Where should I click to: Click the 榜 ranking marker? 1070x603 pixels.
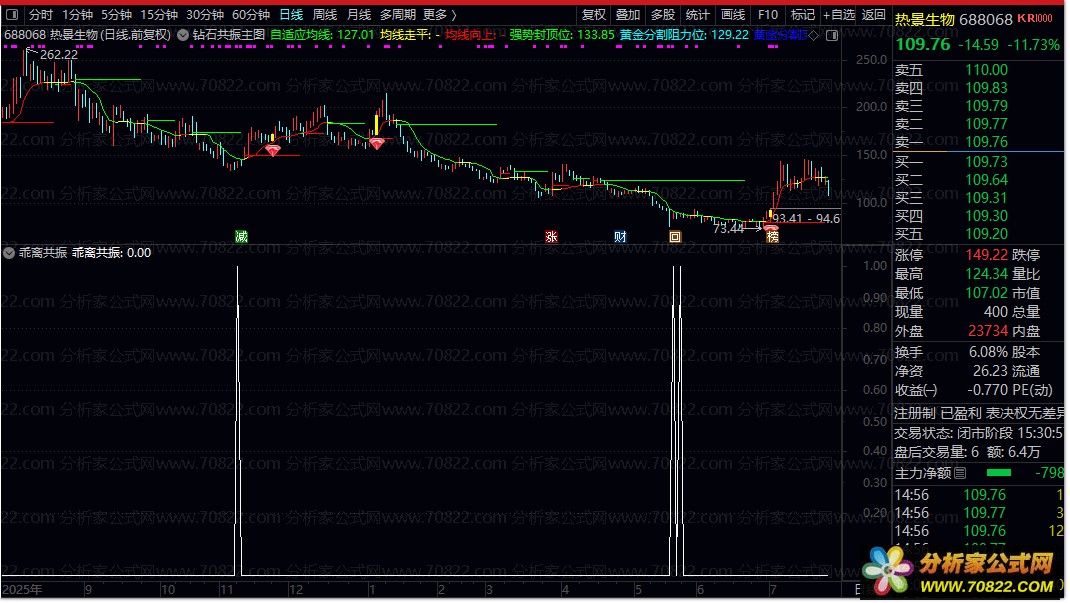772,237
